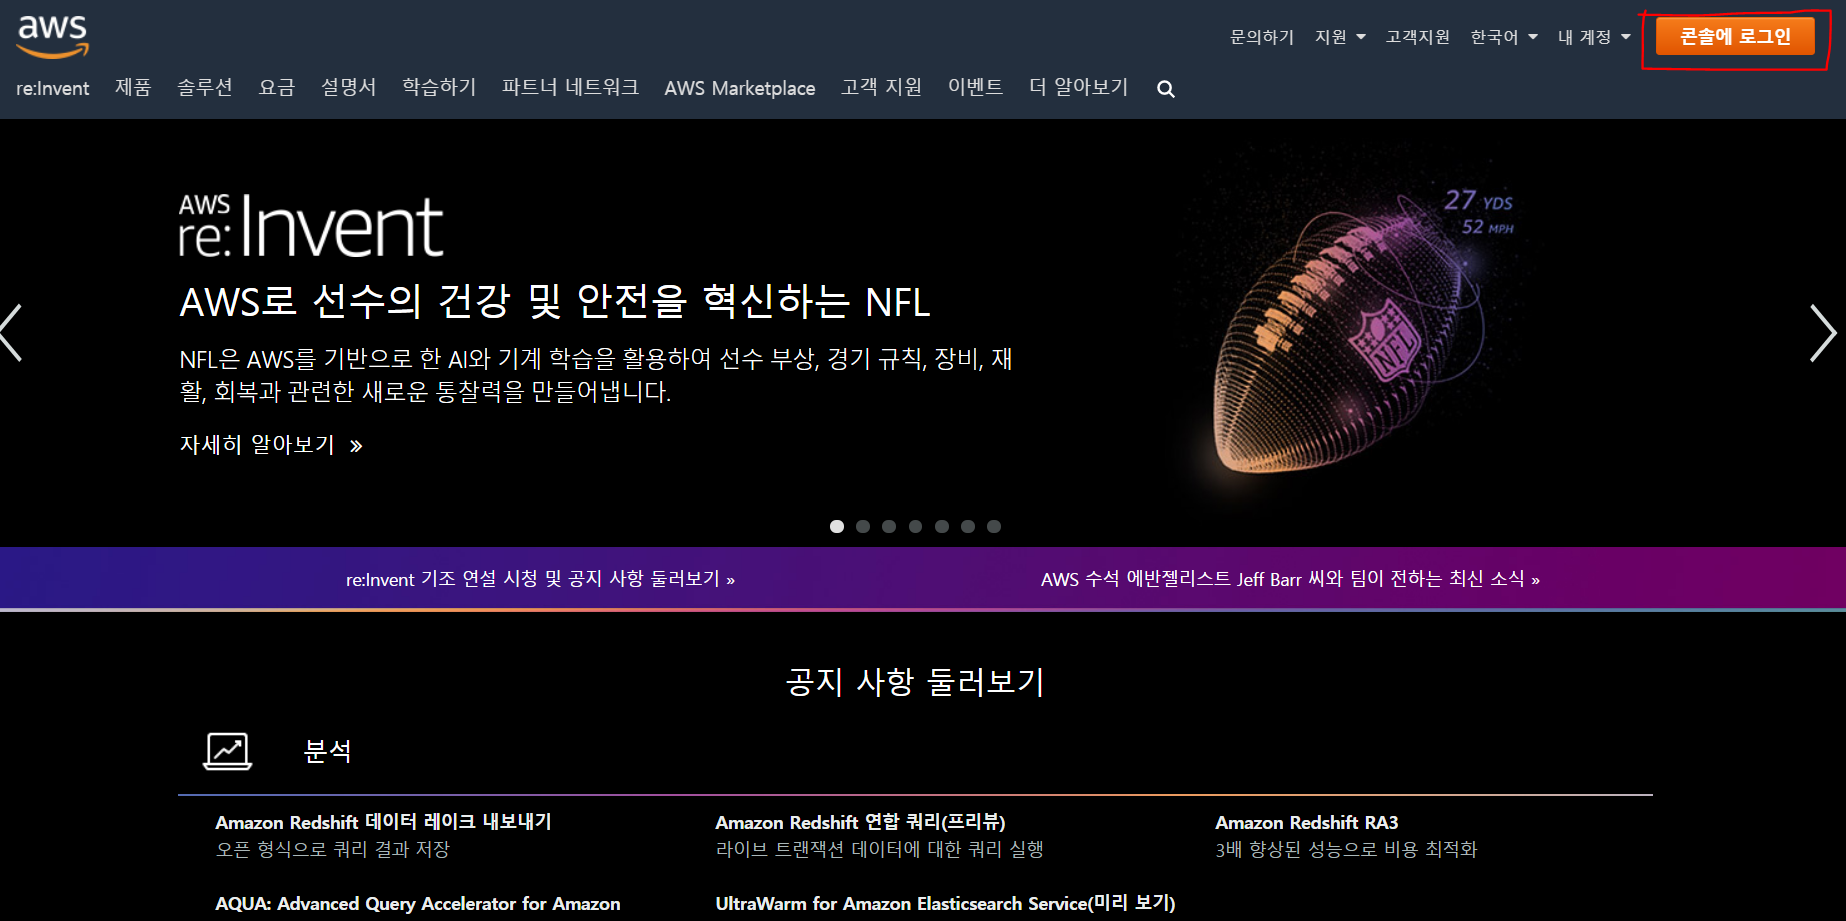Click 라이브 트랜잭션 데이터에 대한 쿼리 실행
The height and width of the screenshot is (921, 1846).
pos(879,849)
